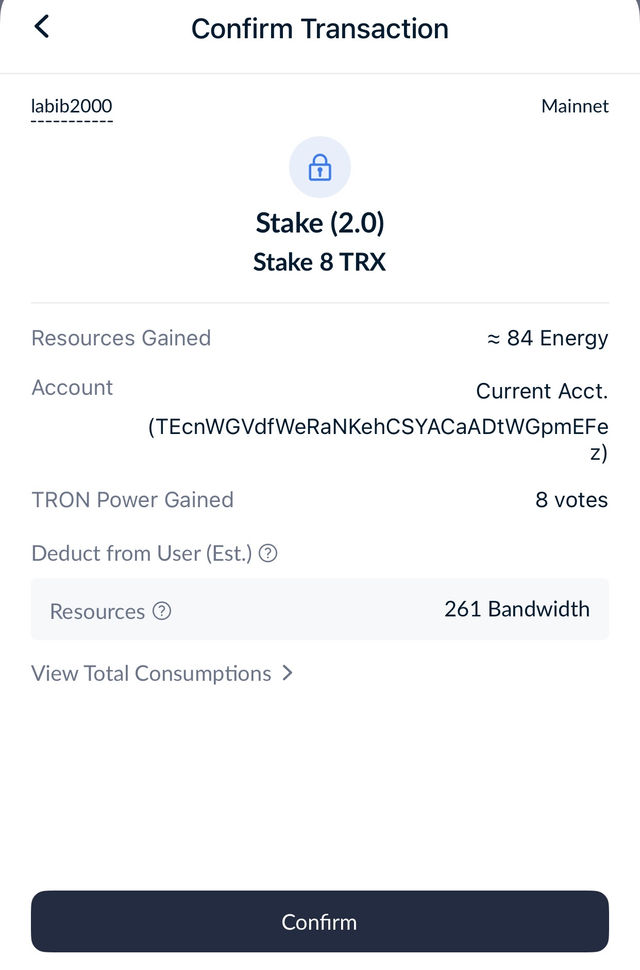The image size is (640, 970).
Task: Expand the View Total Consumptions chevron
Action: pyautogui.click(x=288, y=673)
